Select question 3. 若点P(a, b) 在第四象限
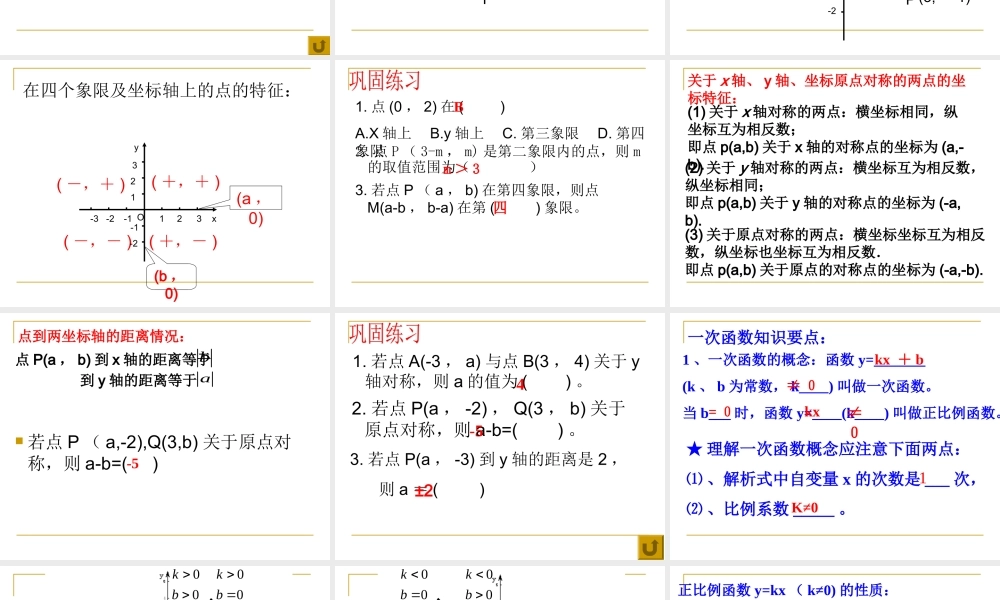 point(476,198)
